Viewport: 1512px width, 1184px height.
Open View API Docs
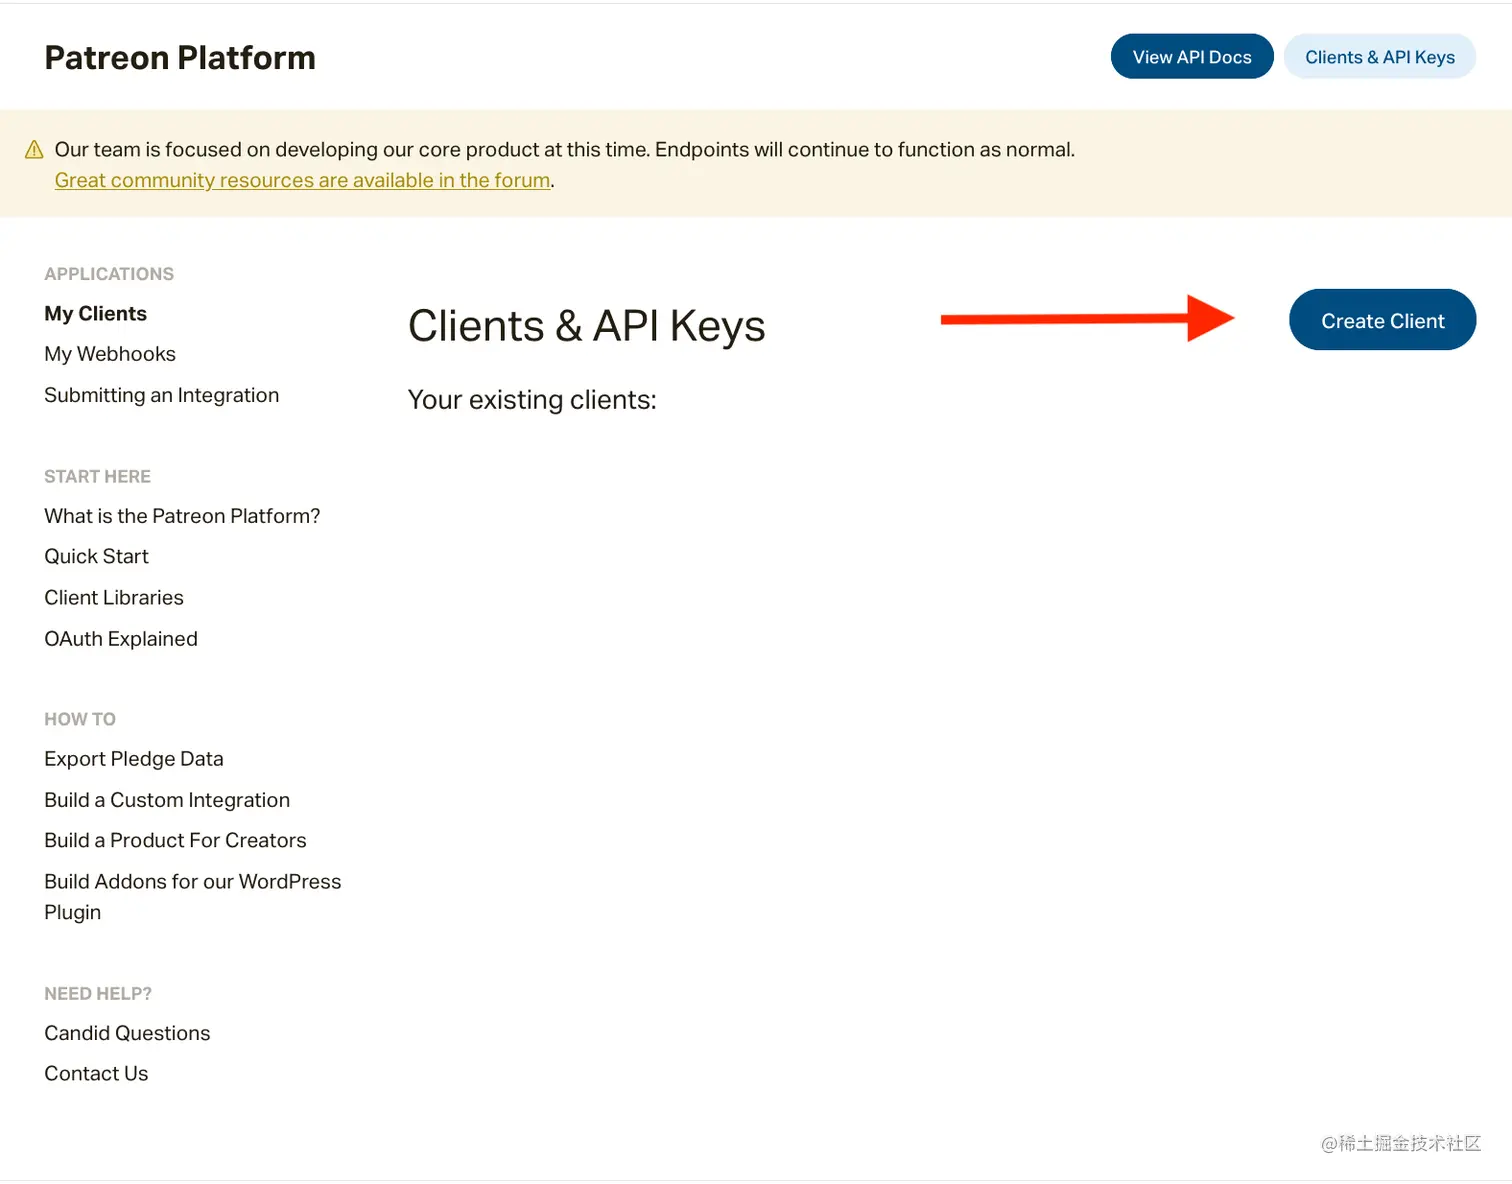[x=1191, y=57]
